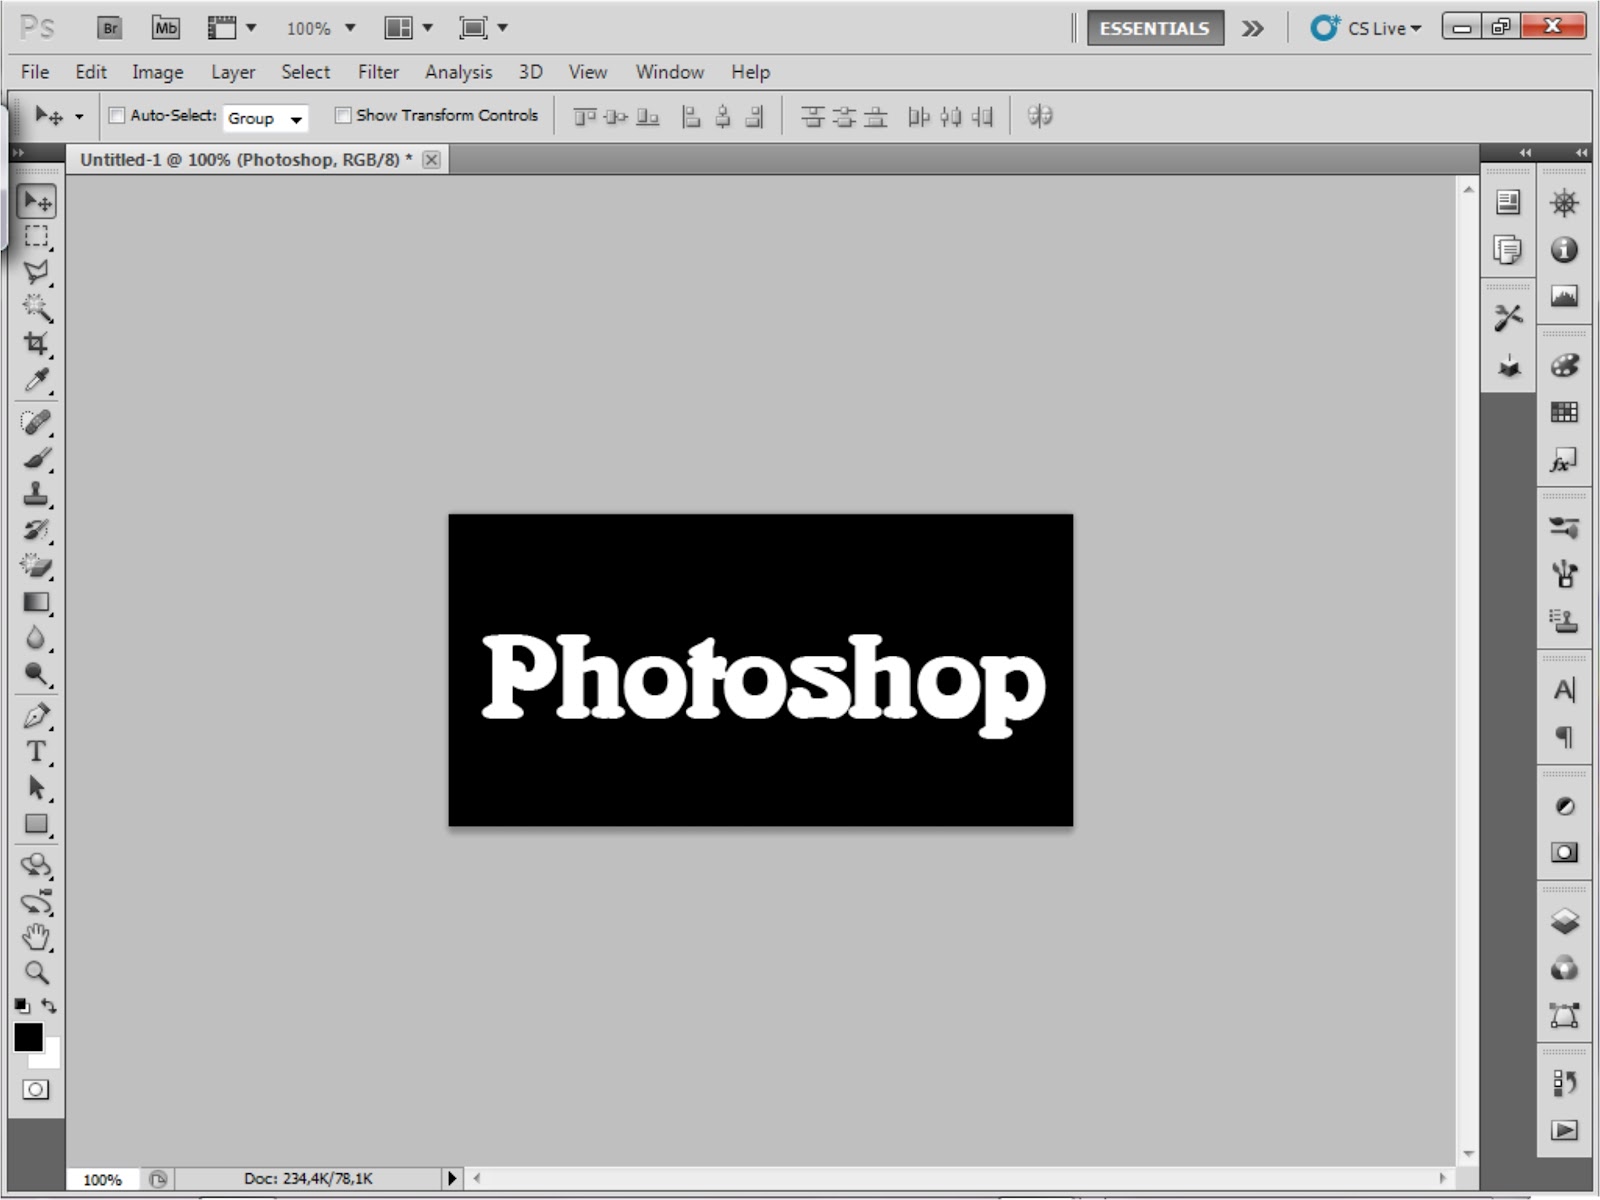Open the Histogram panel icon
The width and height of the screenshot is (1600, 1200).
tap(1565, 296)
